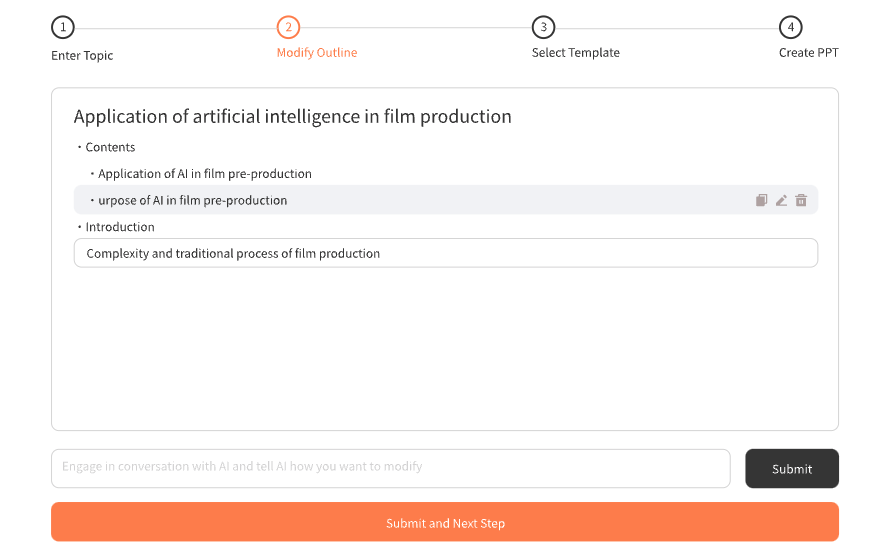Open the Select Template step label
The image size is (885, 558).
(x=575, y=52)
